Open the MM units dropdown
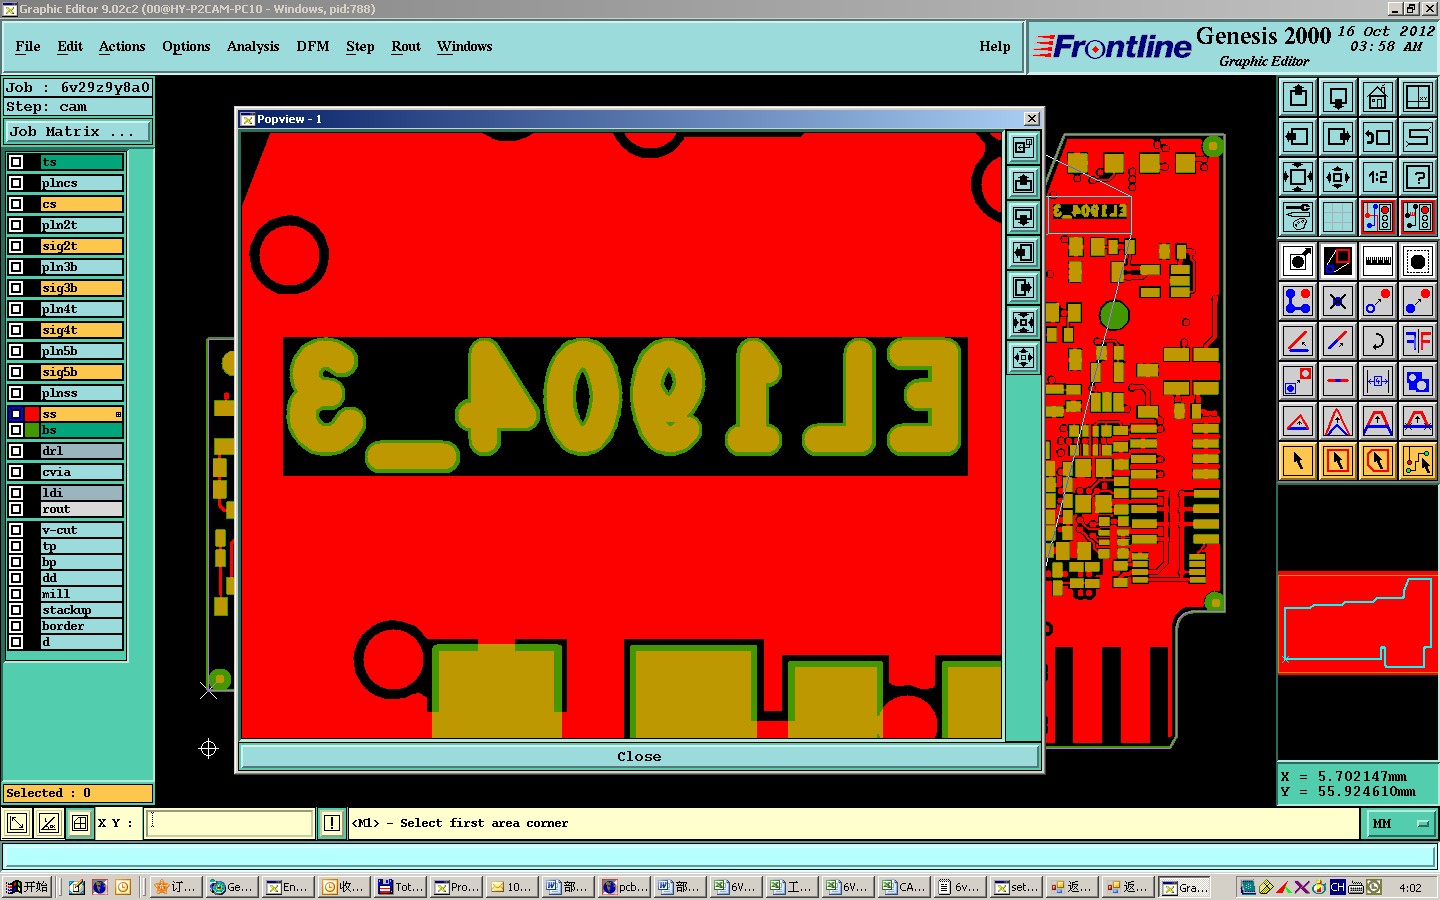The image size is (1440, 900). (x=1400, y=824)
